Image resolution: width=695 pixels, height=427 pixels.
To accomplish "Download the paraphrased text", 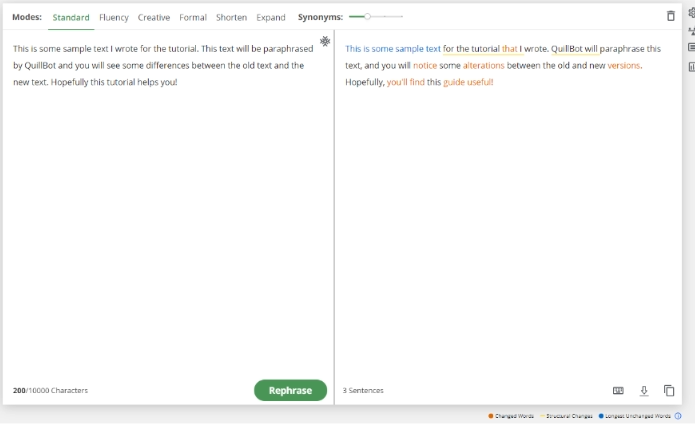I will coord(644,390).
